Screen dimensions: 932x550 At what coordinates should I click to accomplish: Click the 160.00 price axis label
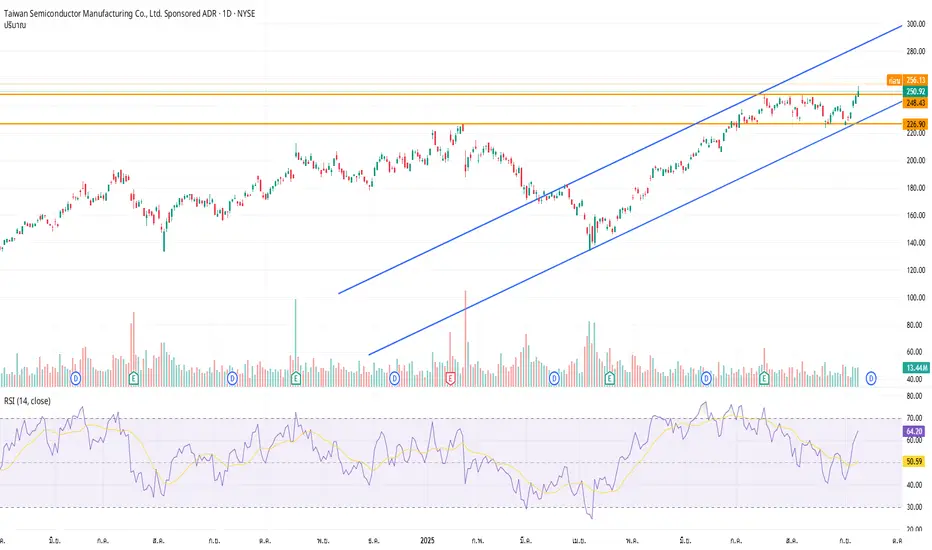tap(915, 215)
